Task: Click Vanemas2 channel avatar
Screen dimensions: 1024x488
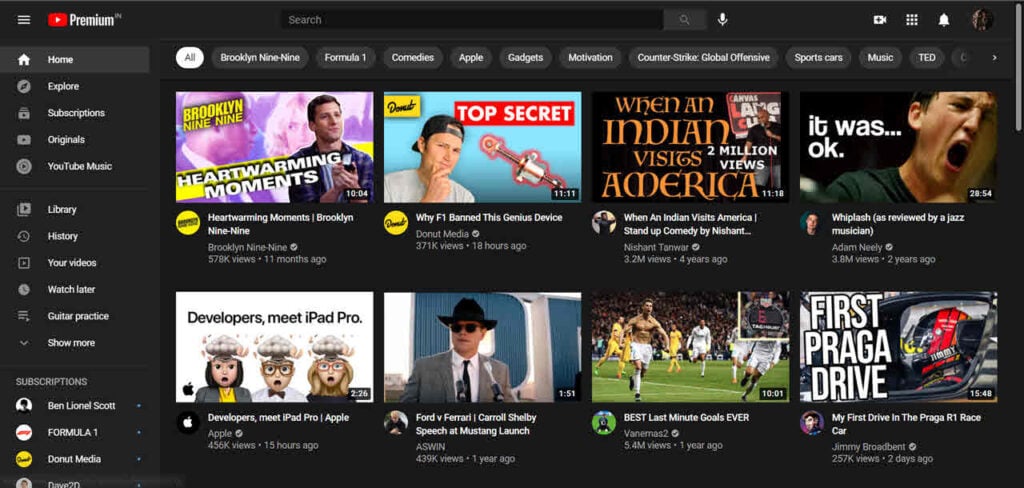Action: pos(604,423)
